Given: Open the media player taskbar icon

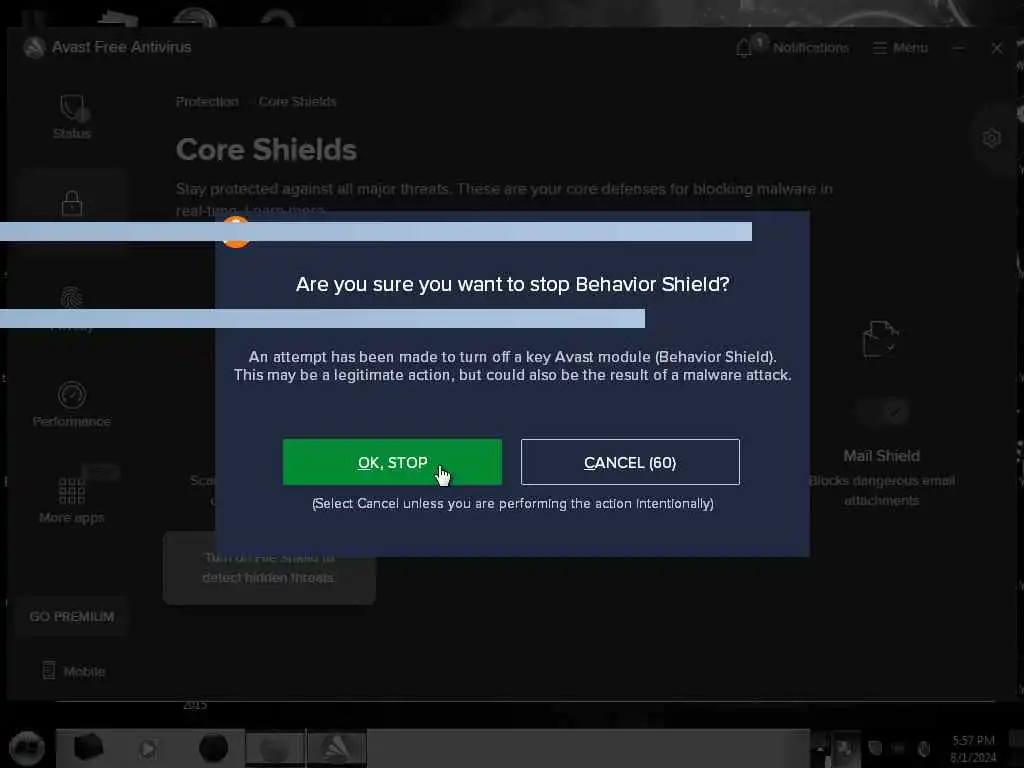Looking at the screenshot, I should pyautogui.click(x=148, y=748).
